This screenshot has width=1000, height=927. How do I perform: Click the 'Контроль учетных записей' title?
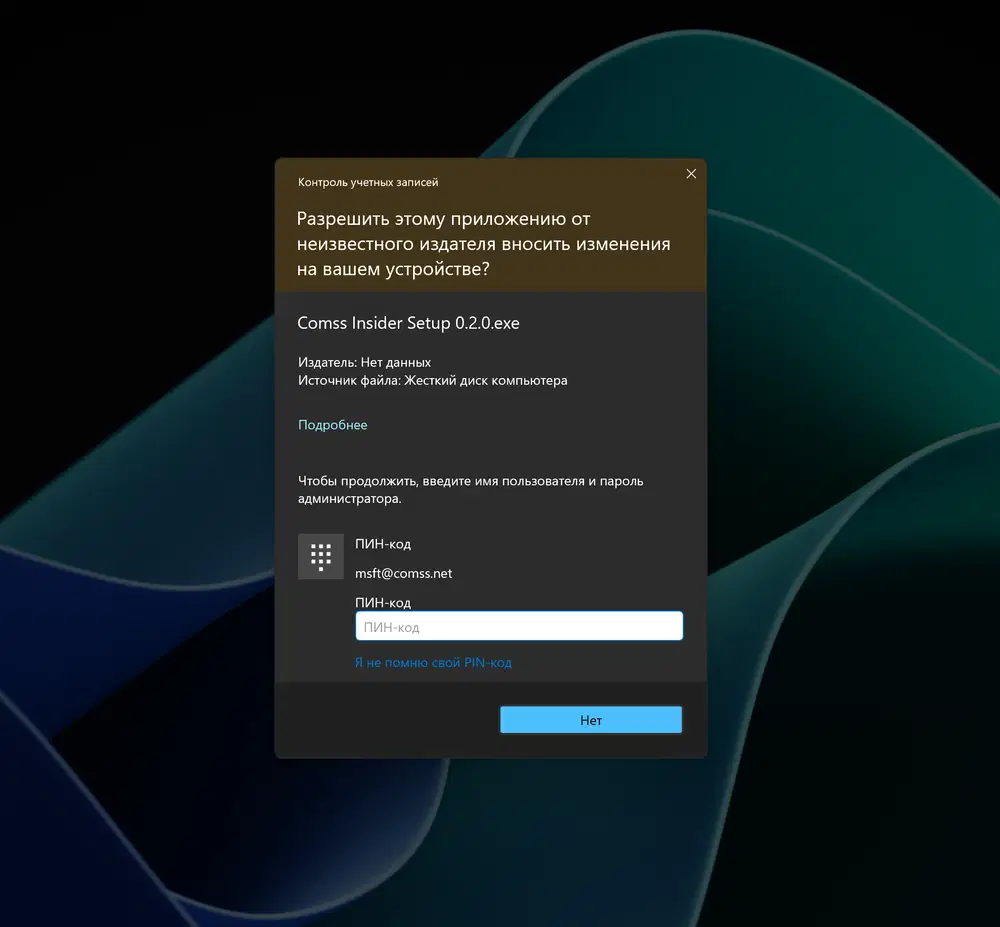368,182
